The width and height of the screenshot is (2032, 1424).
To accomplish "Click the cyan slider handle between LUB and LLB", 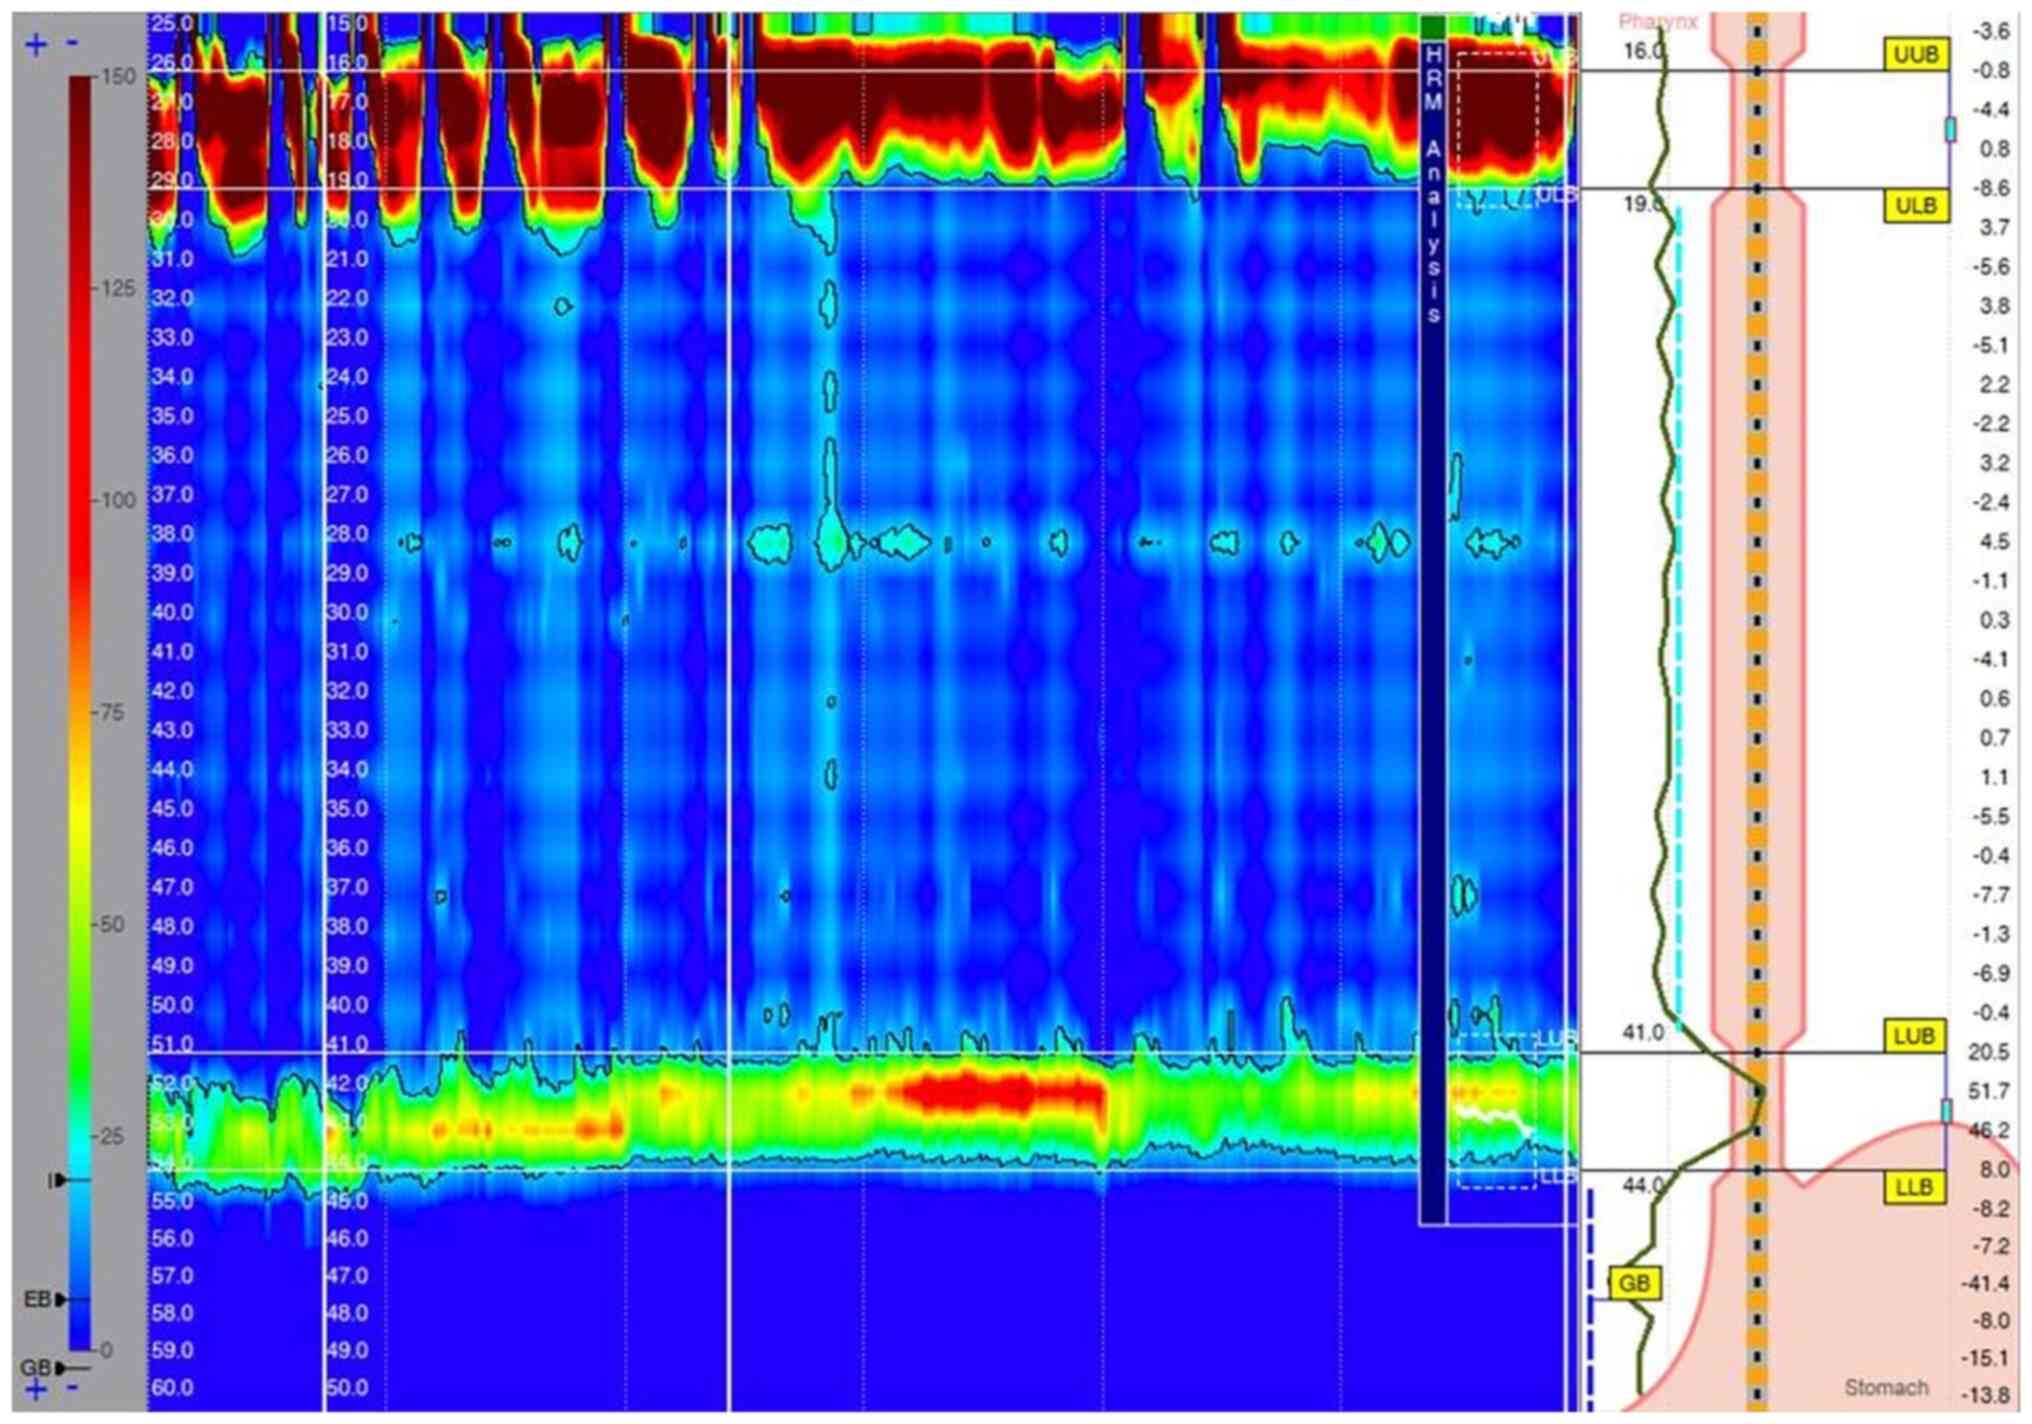I will coord(1946,1111).
